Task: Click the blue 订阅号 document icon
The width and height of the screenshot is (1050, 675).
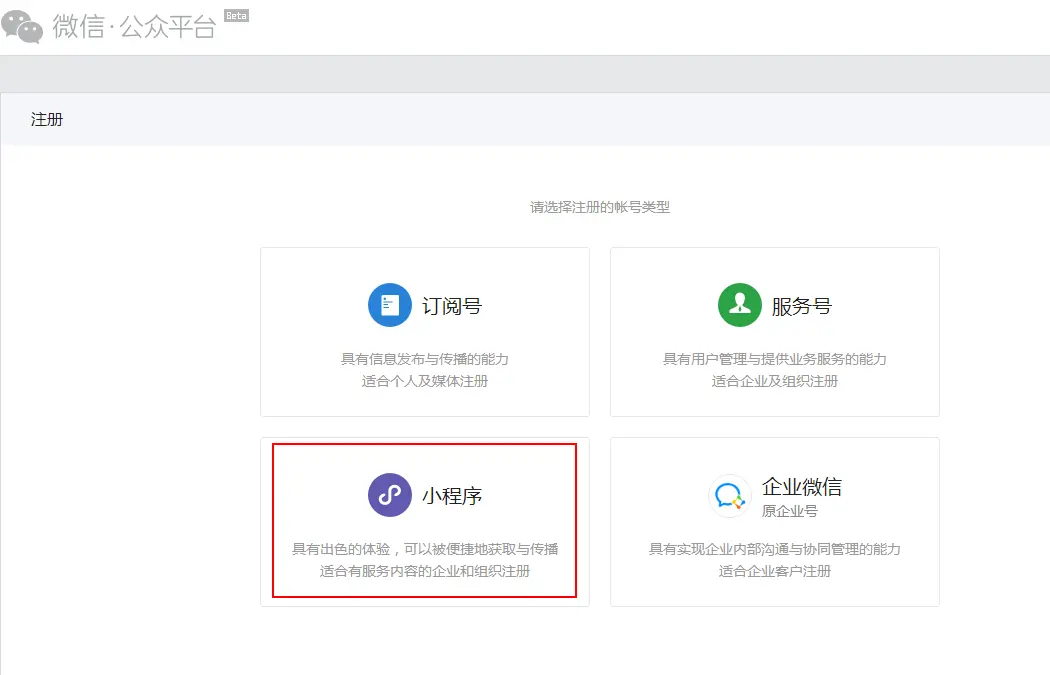Action: [x=390, y=305]
